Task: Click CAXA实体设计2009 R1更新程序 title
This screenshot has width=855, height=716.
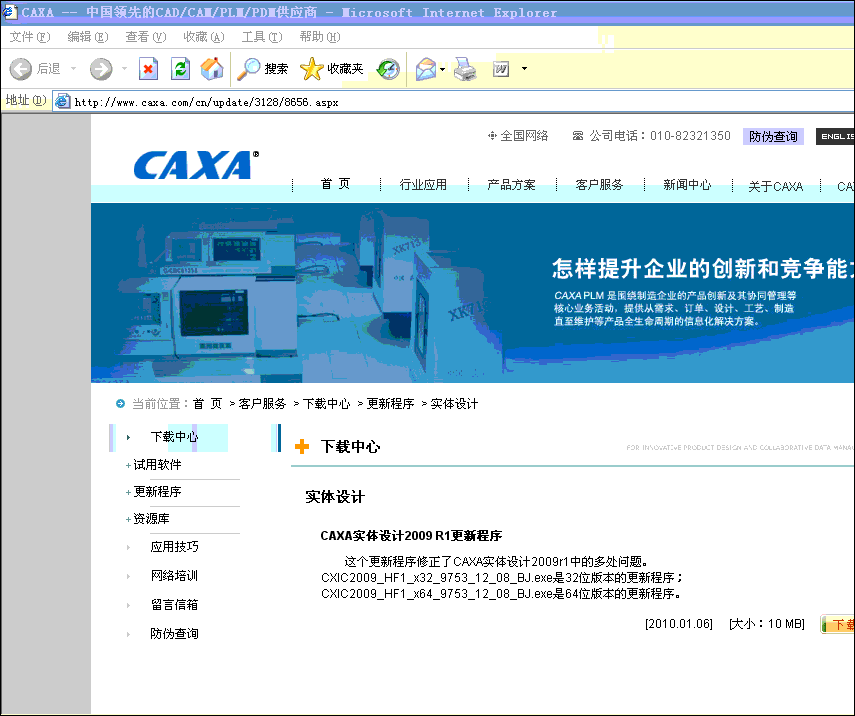Action: (411, 536)
